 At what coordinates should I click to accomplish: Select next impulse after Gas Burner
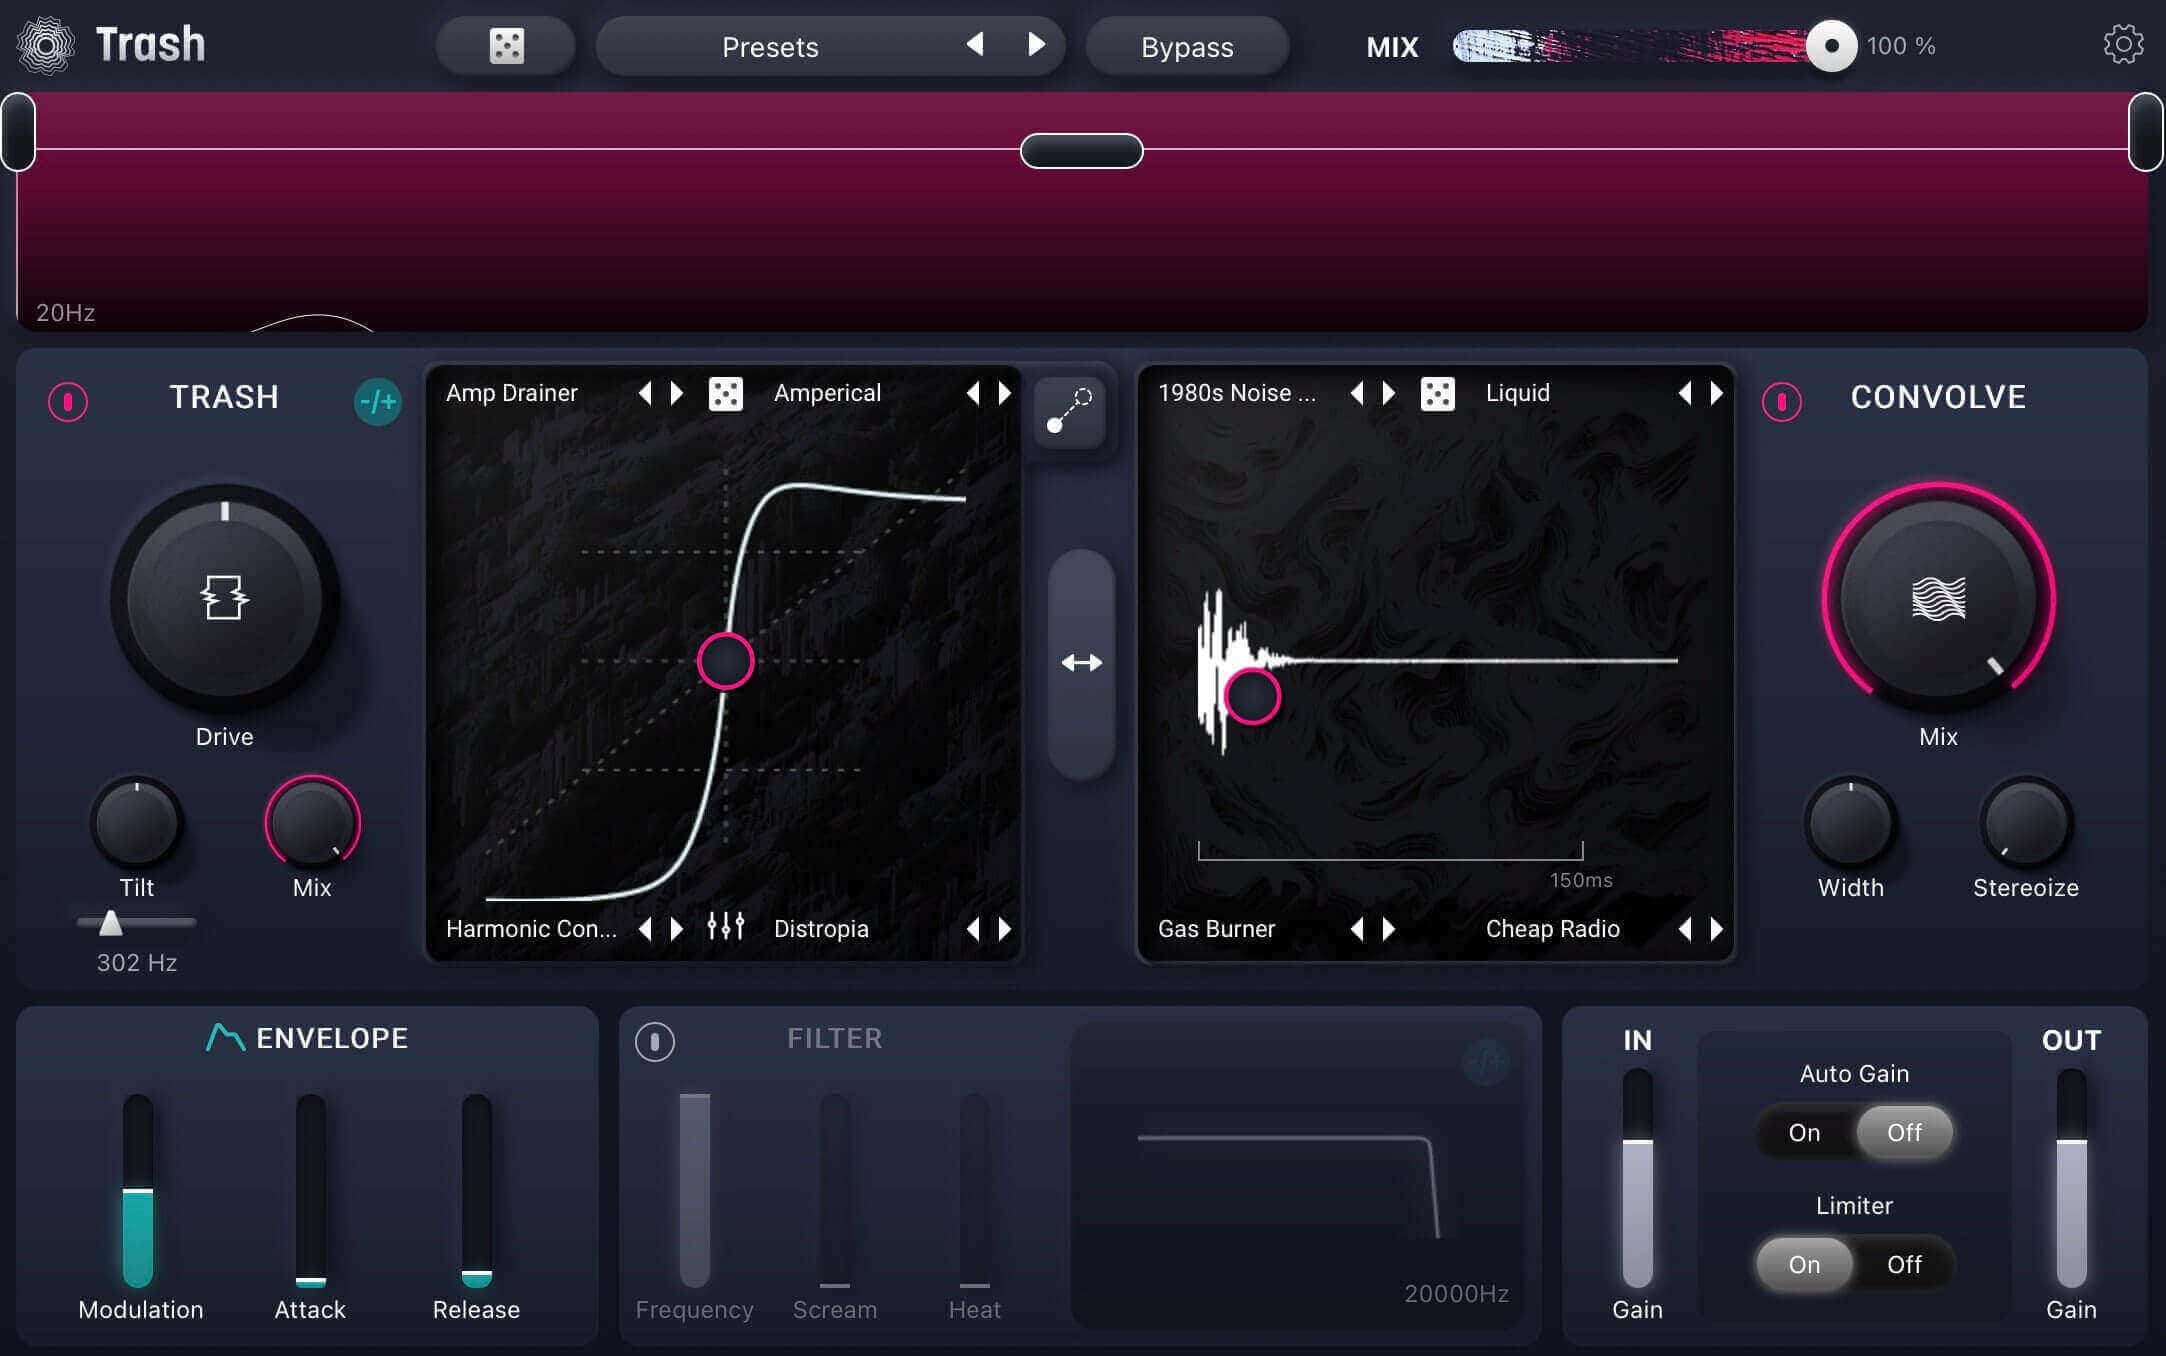pos(1389,929)
